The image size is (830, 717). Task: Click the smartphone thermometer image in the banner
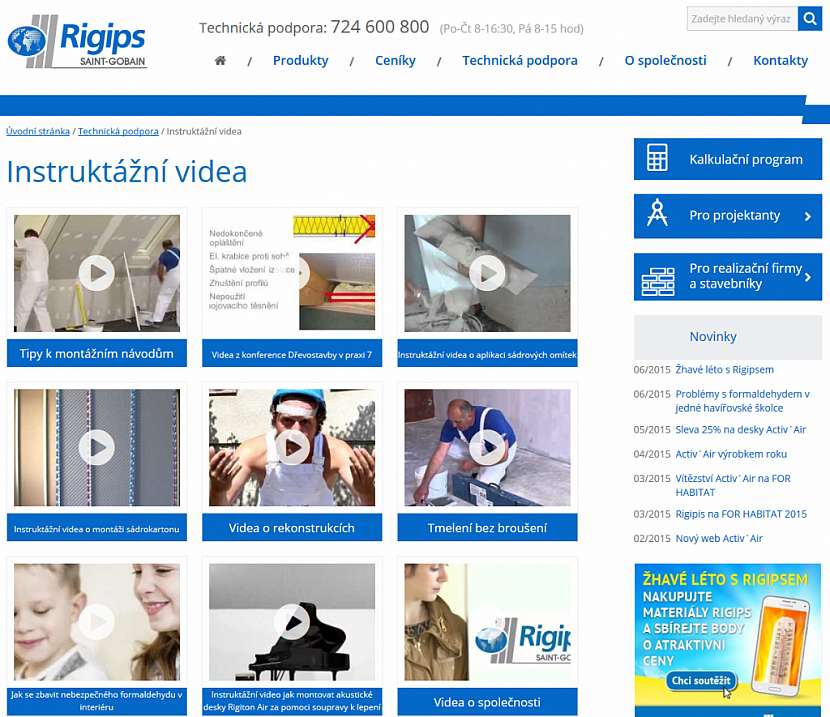coord(780,644)
